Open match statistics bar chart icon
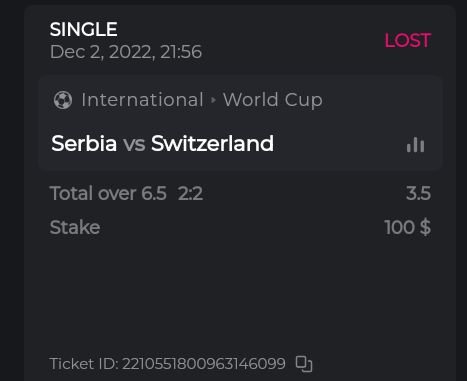Screen dimensions: 467x381 (415, 144)
